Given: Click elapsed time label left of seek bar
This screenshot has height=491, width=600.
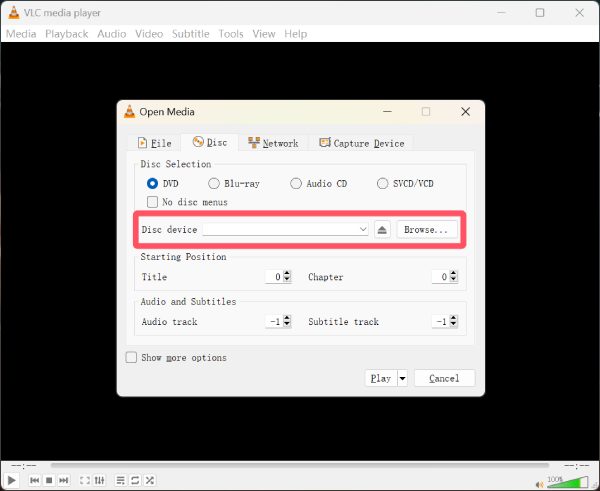Looking at the screenshot, I should point(24,465).
